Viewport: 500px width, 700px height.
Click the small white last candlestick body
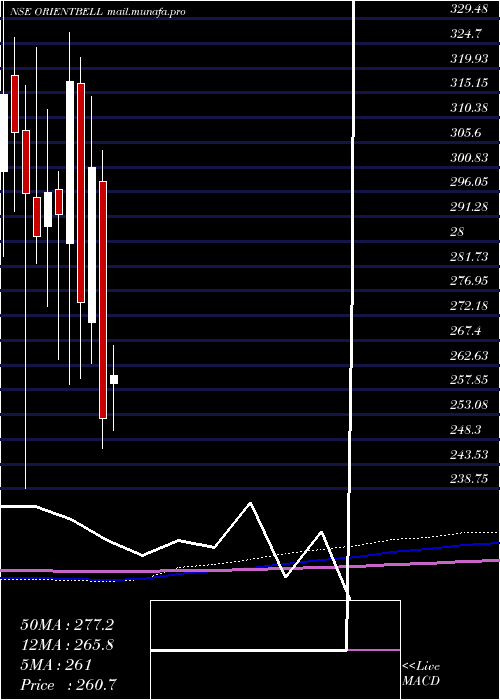(114, 379)
